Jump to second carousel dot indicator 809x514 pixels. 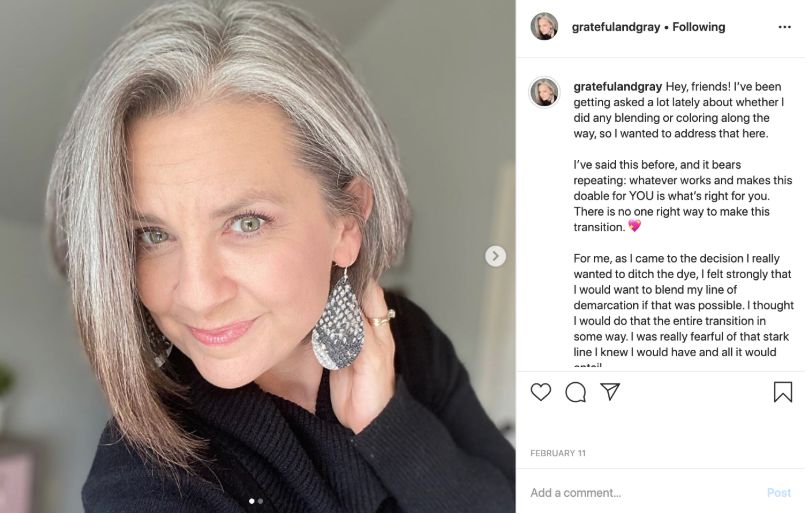coord(260,501)
